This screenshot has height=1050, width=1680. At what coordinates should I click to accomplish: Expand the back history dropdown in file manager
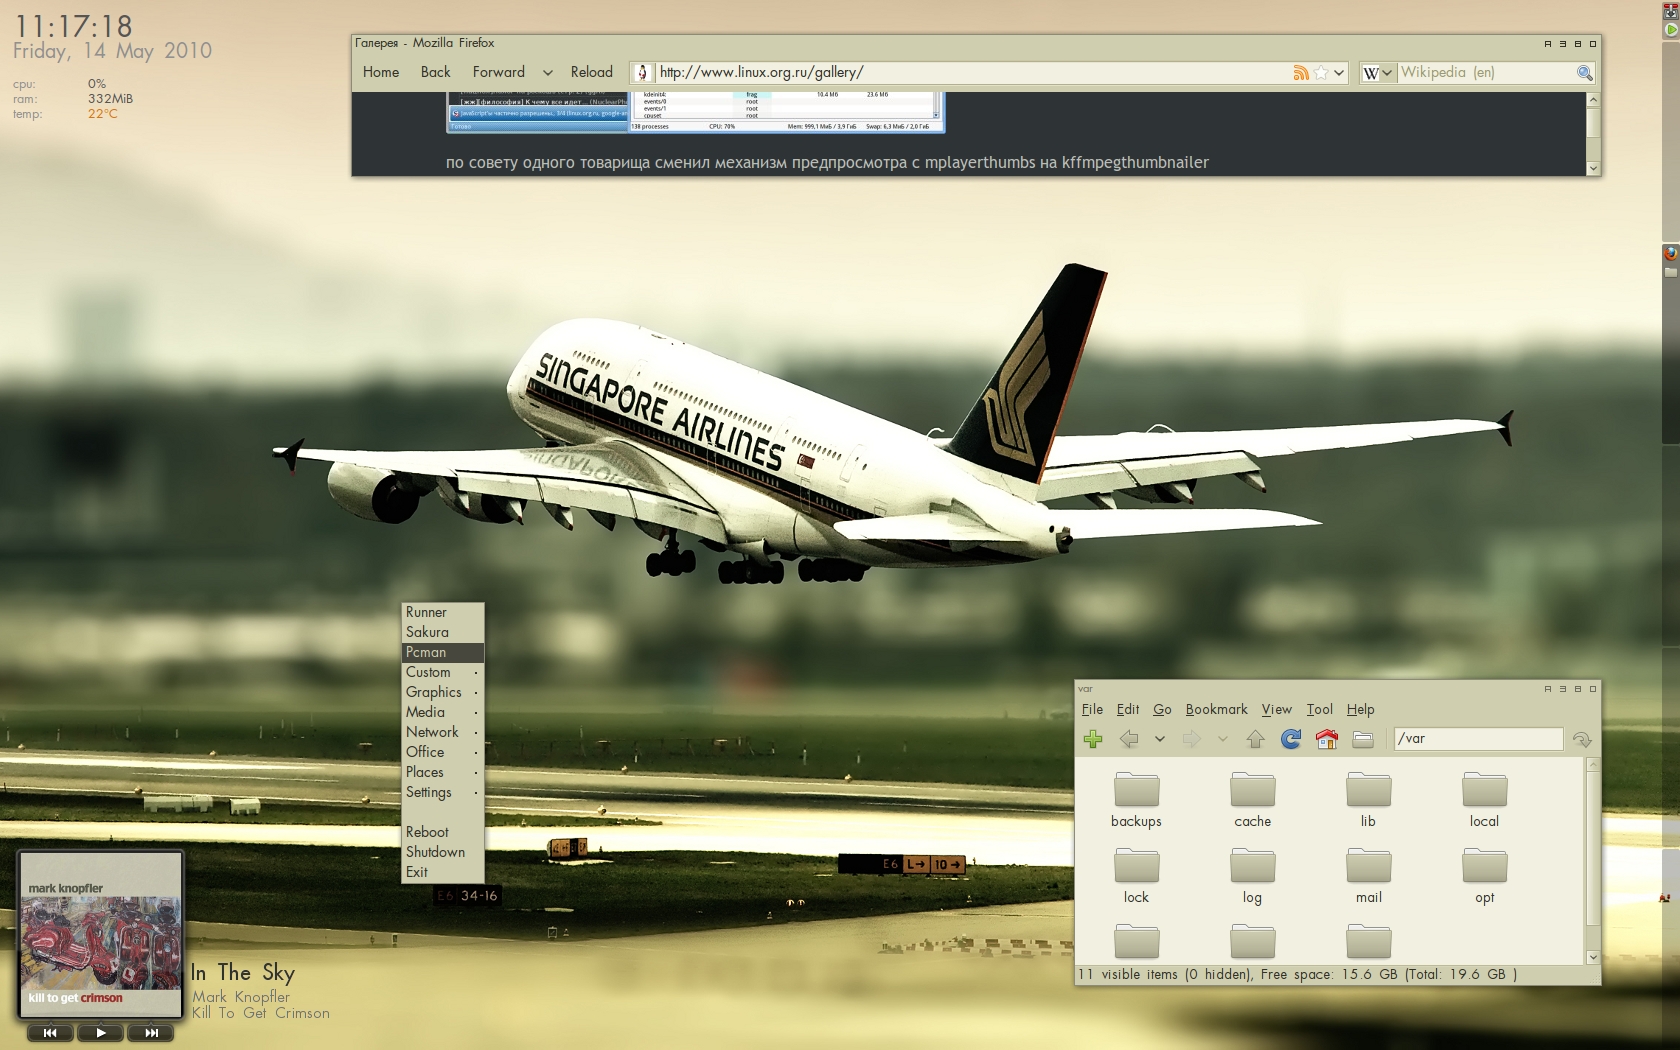1160,739
